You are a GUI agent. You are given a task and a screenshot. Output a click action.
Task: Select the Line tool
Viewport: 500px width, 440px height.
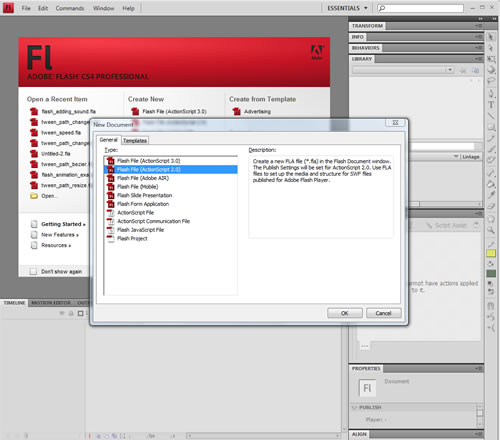pyautogui.click(x=491, y=116)
